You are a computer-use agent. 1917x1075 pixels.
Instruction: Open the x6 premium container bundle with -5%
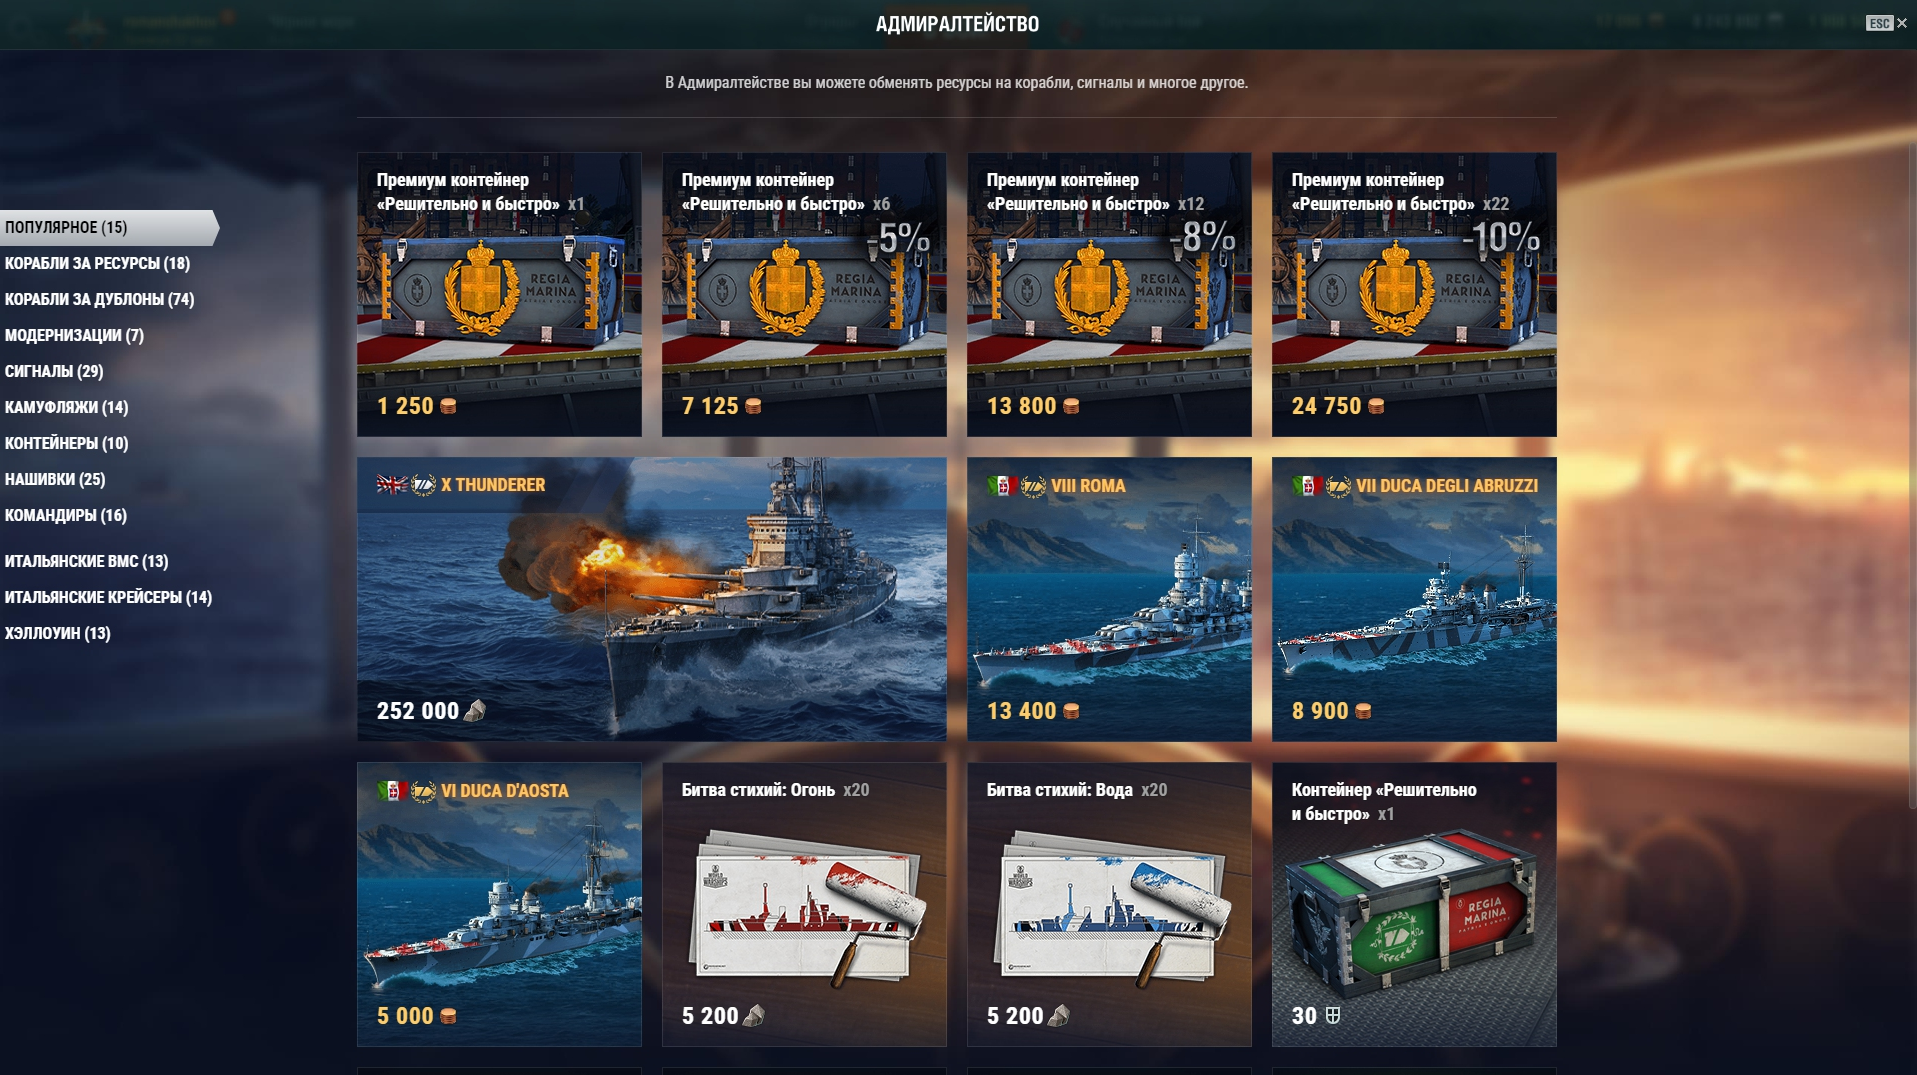[x=804, y=294]
